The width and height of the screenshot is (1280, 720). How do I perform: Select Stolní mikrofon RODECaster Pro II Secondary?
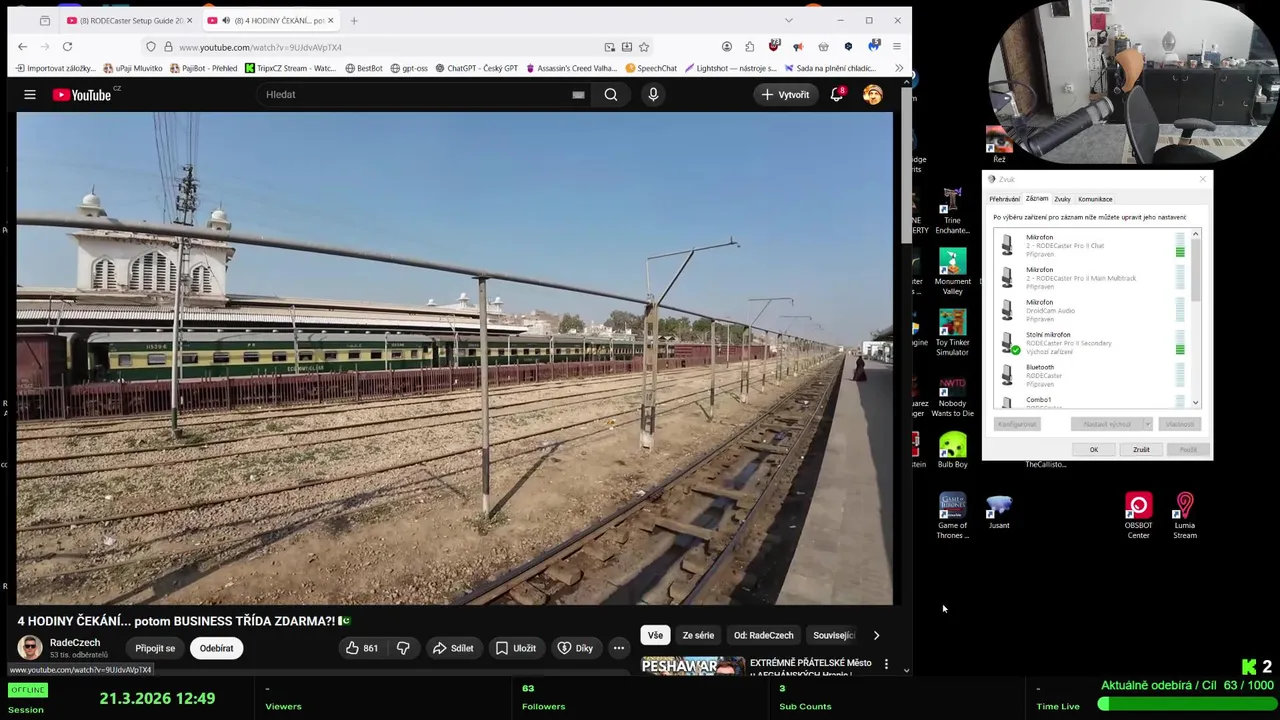pyautogui.click(x=1092, y=343)
